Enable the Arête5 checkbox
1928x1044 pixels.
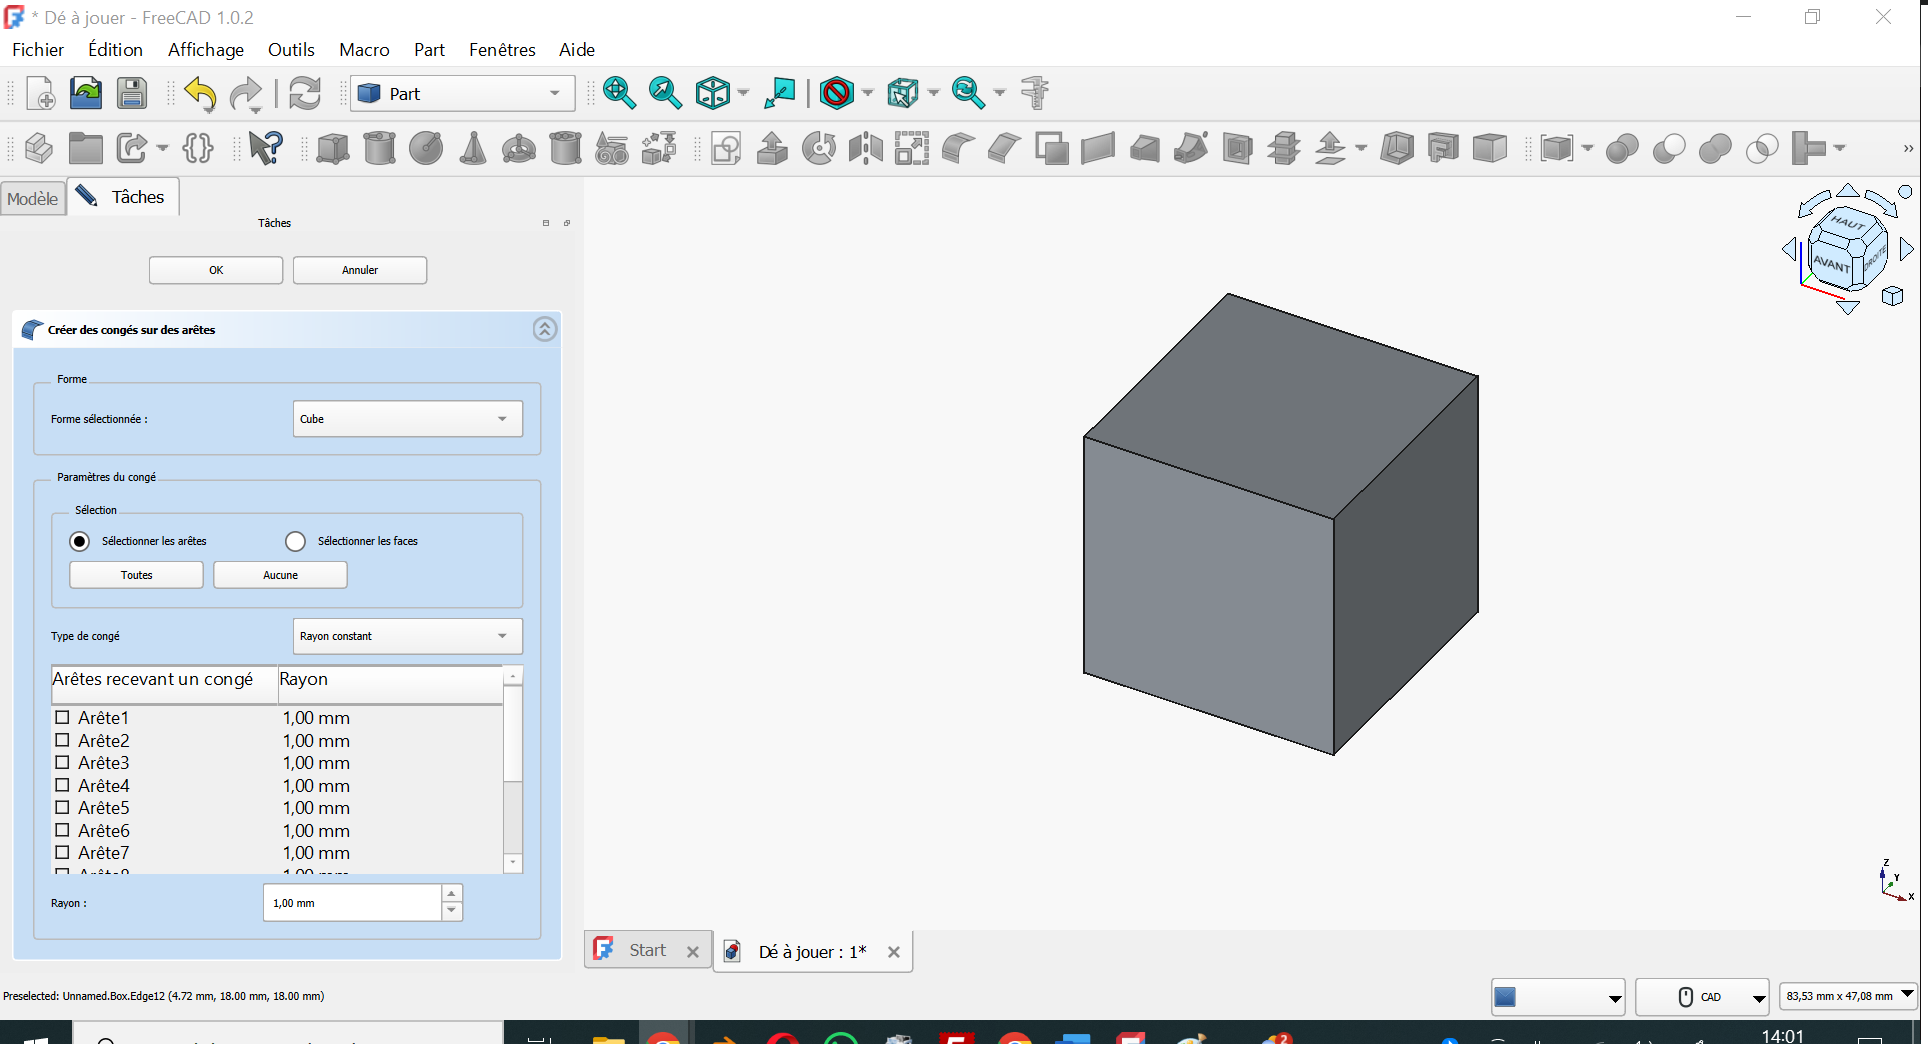click(x=62, y=808)
